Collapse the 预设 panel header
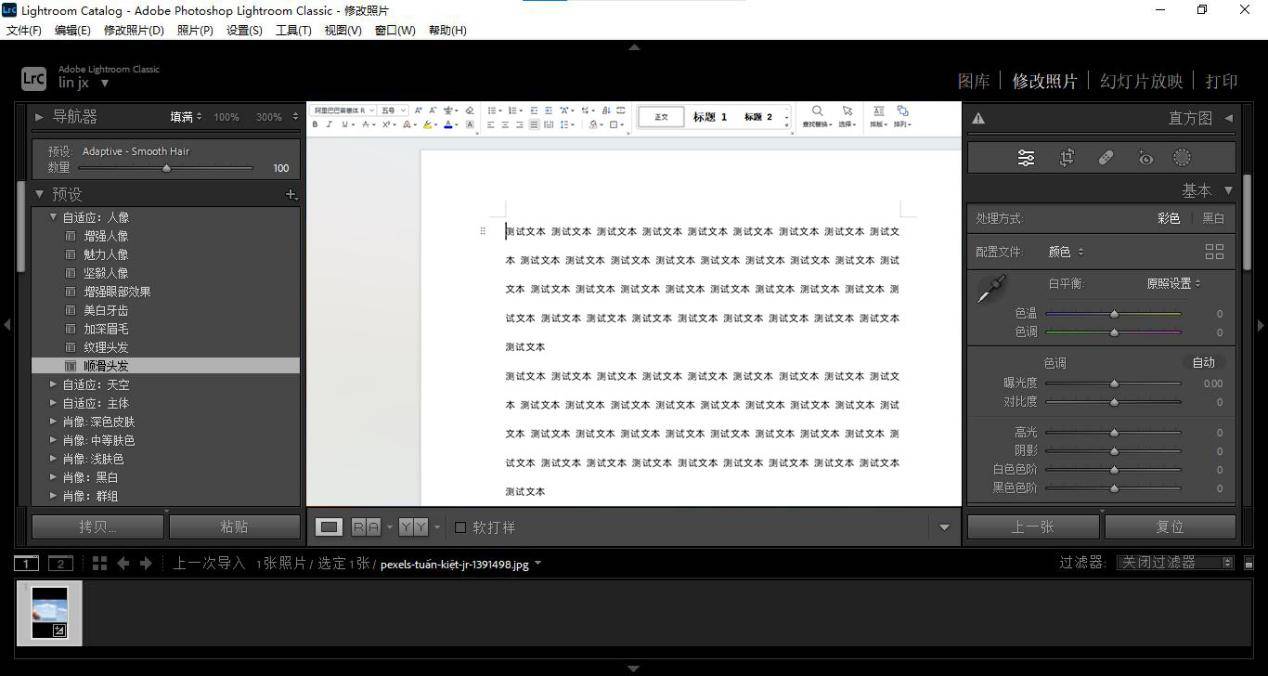This screenshot has width=1268, height=676. (39, 194)
